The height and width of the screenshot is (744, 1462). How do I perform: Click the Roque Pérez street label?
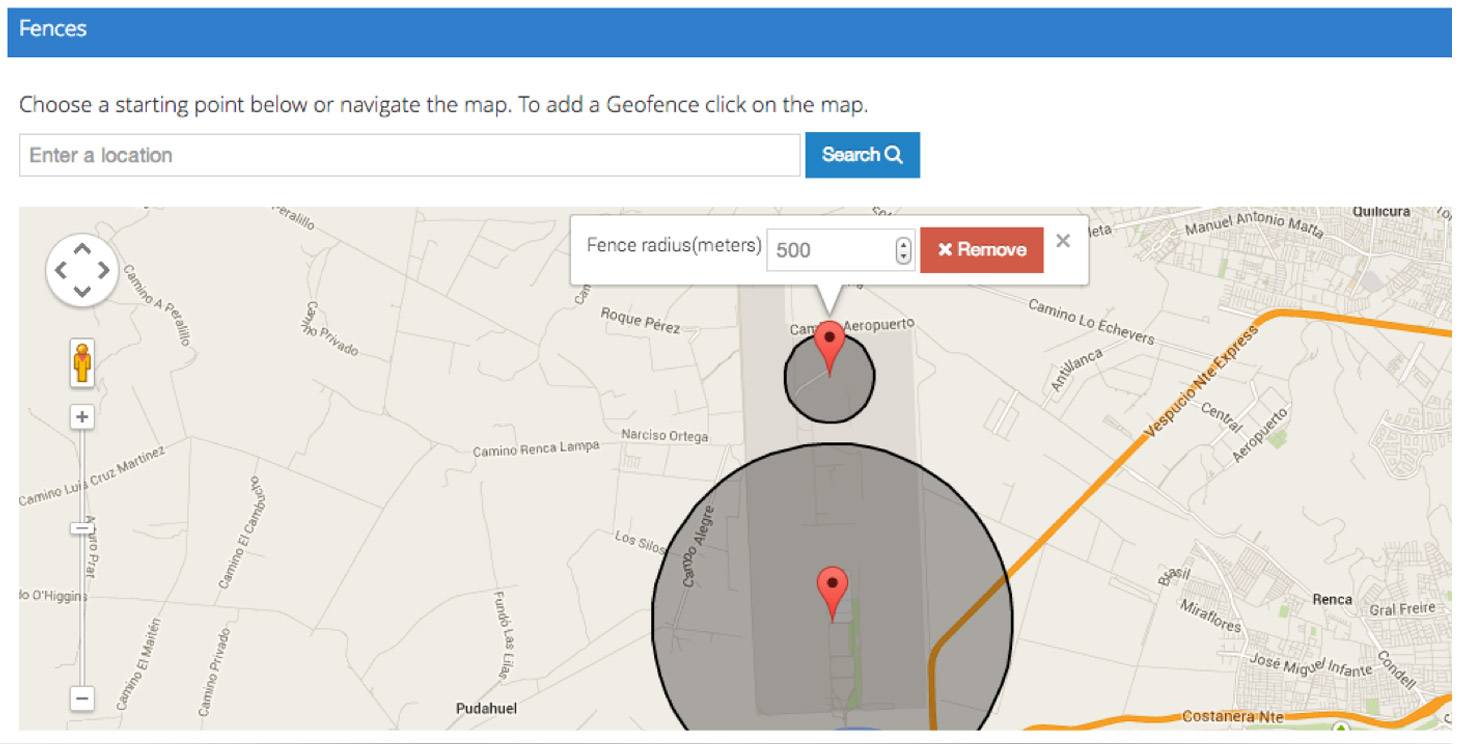coord(640,320)
